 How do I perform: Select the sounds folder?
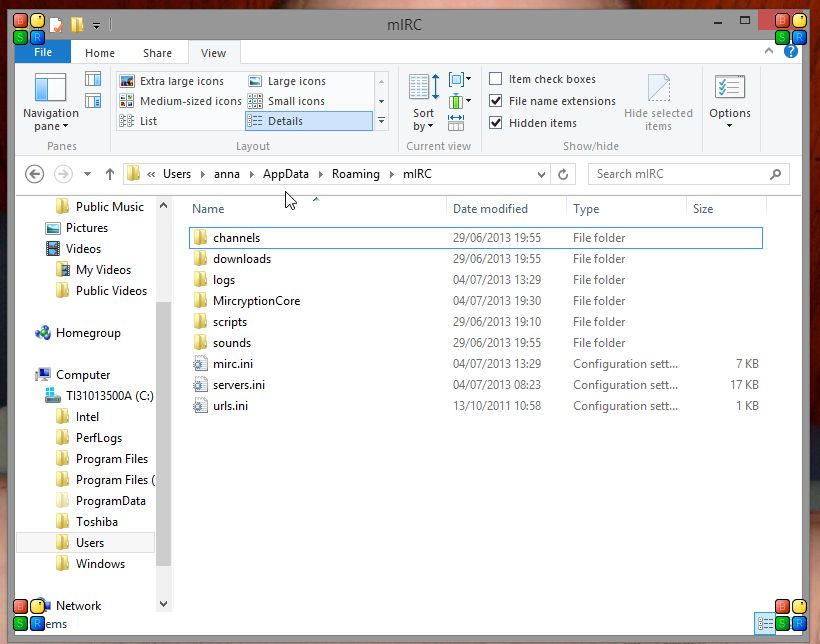pyautogui.click(x=475, y=343)
